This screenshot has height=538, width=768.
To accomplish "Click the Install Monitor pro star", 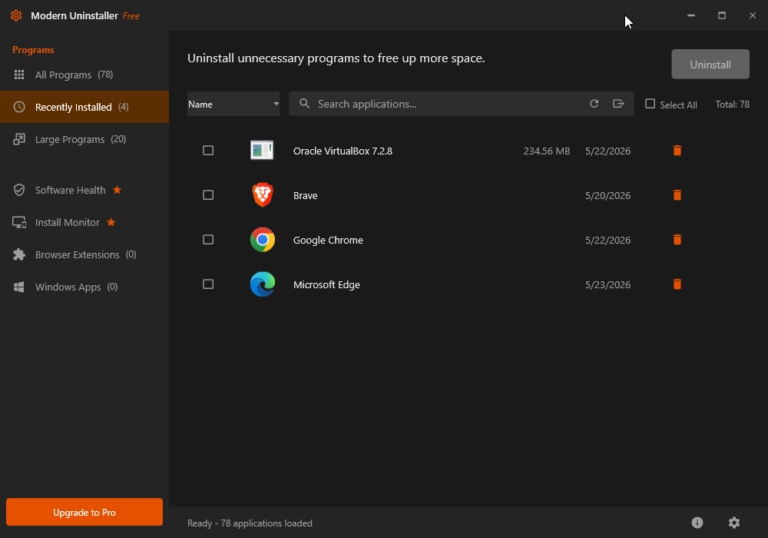I will [x=111, y=222].
